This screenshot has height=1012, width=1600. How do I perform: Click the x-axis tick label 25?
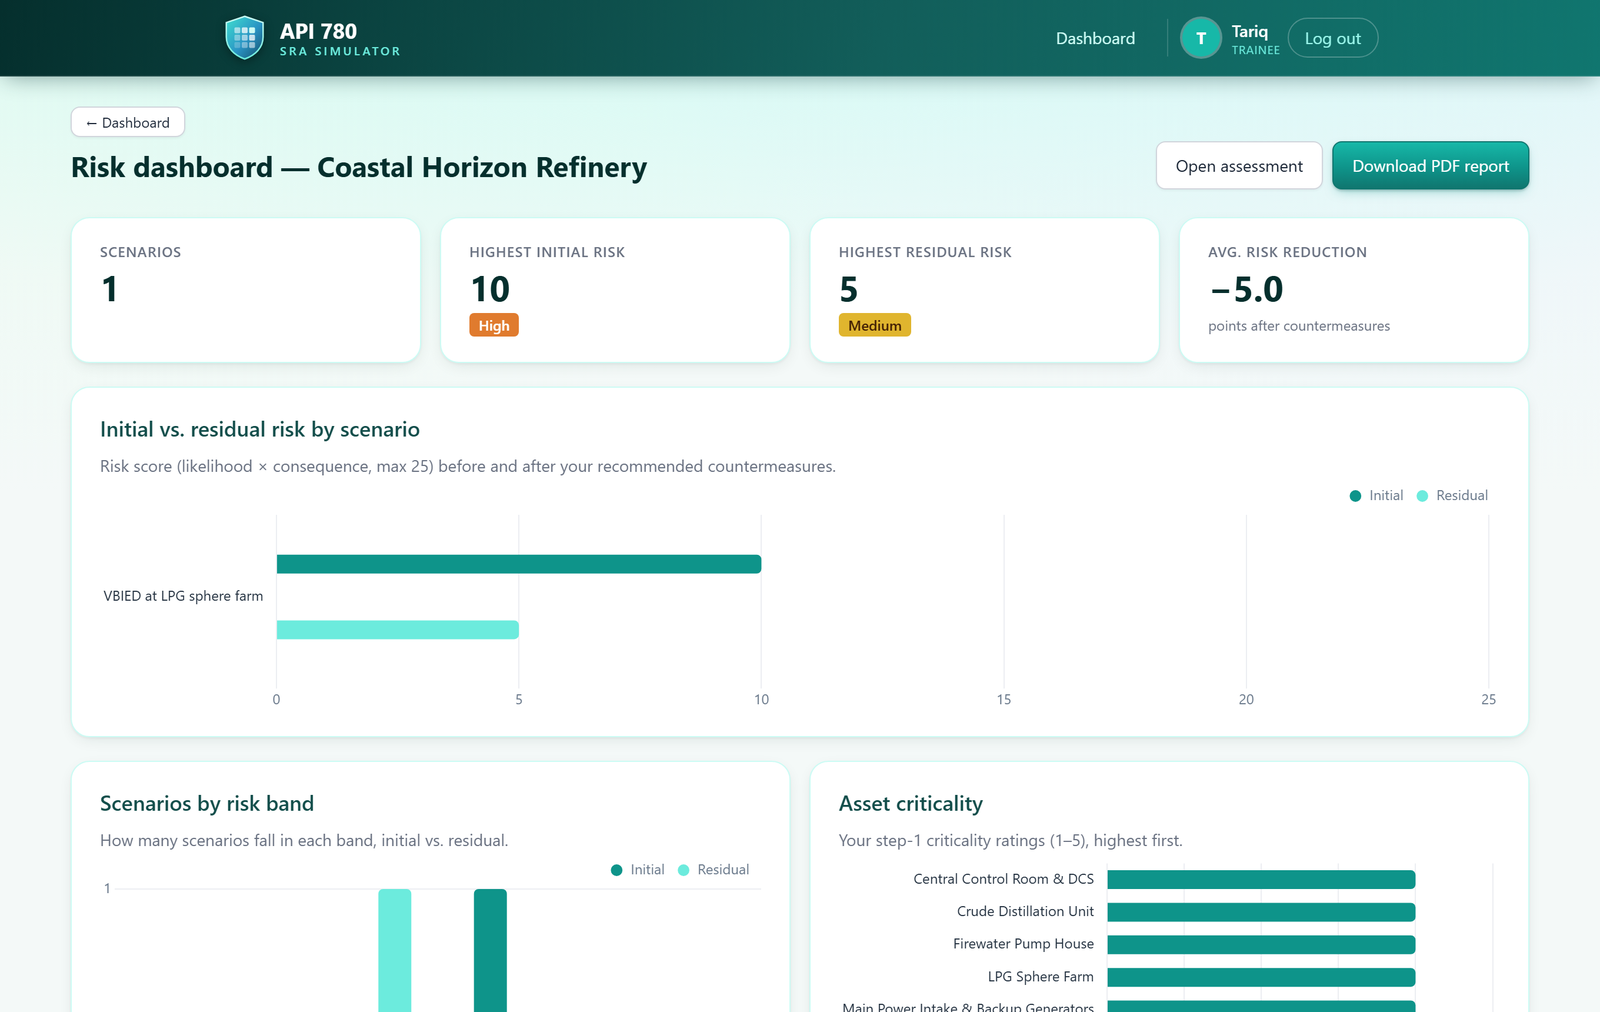(1488, 699)
